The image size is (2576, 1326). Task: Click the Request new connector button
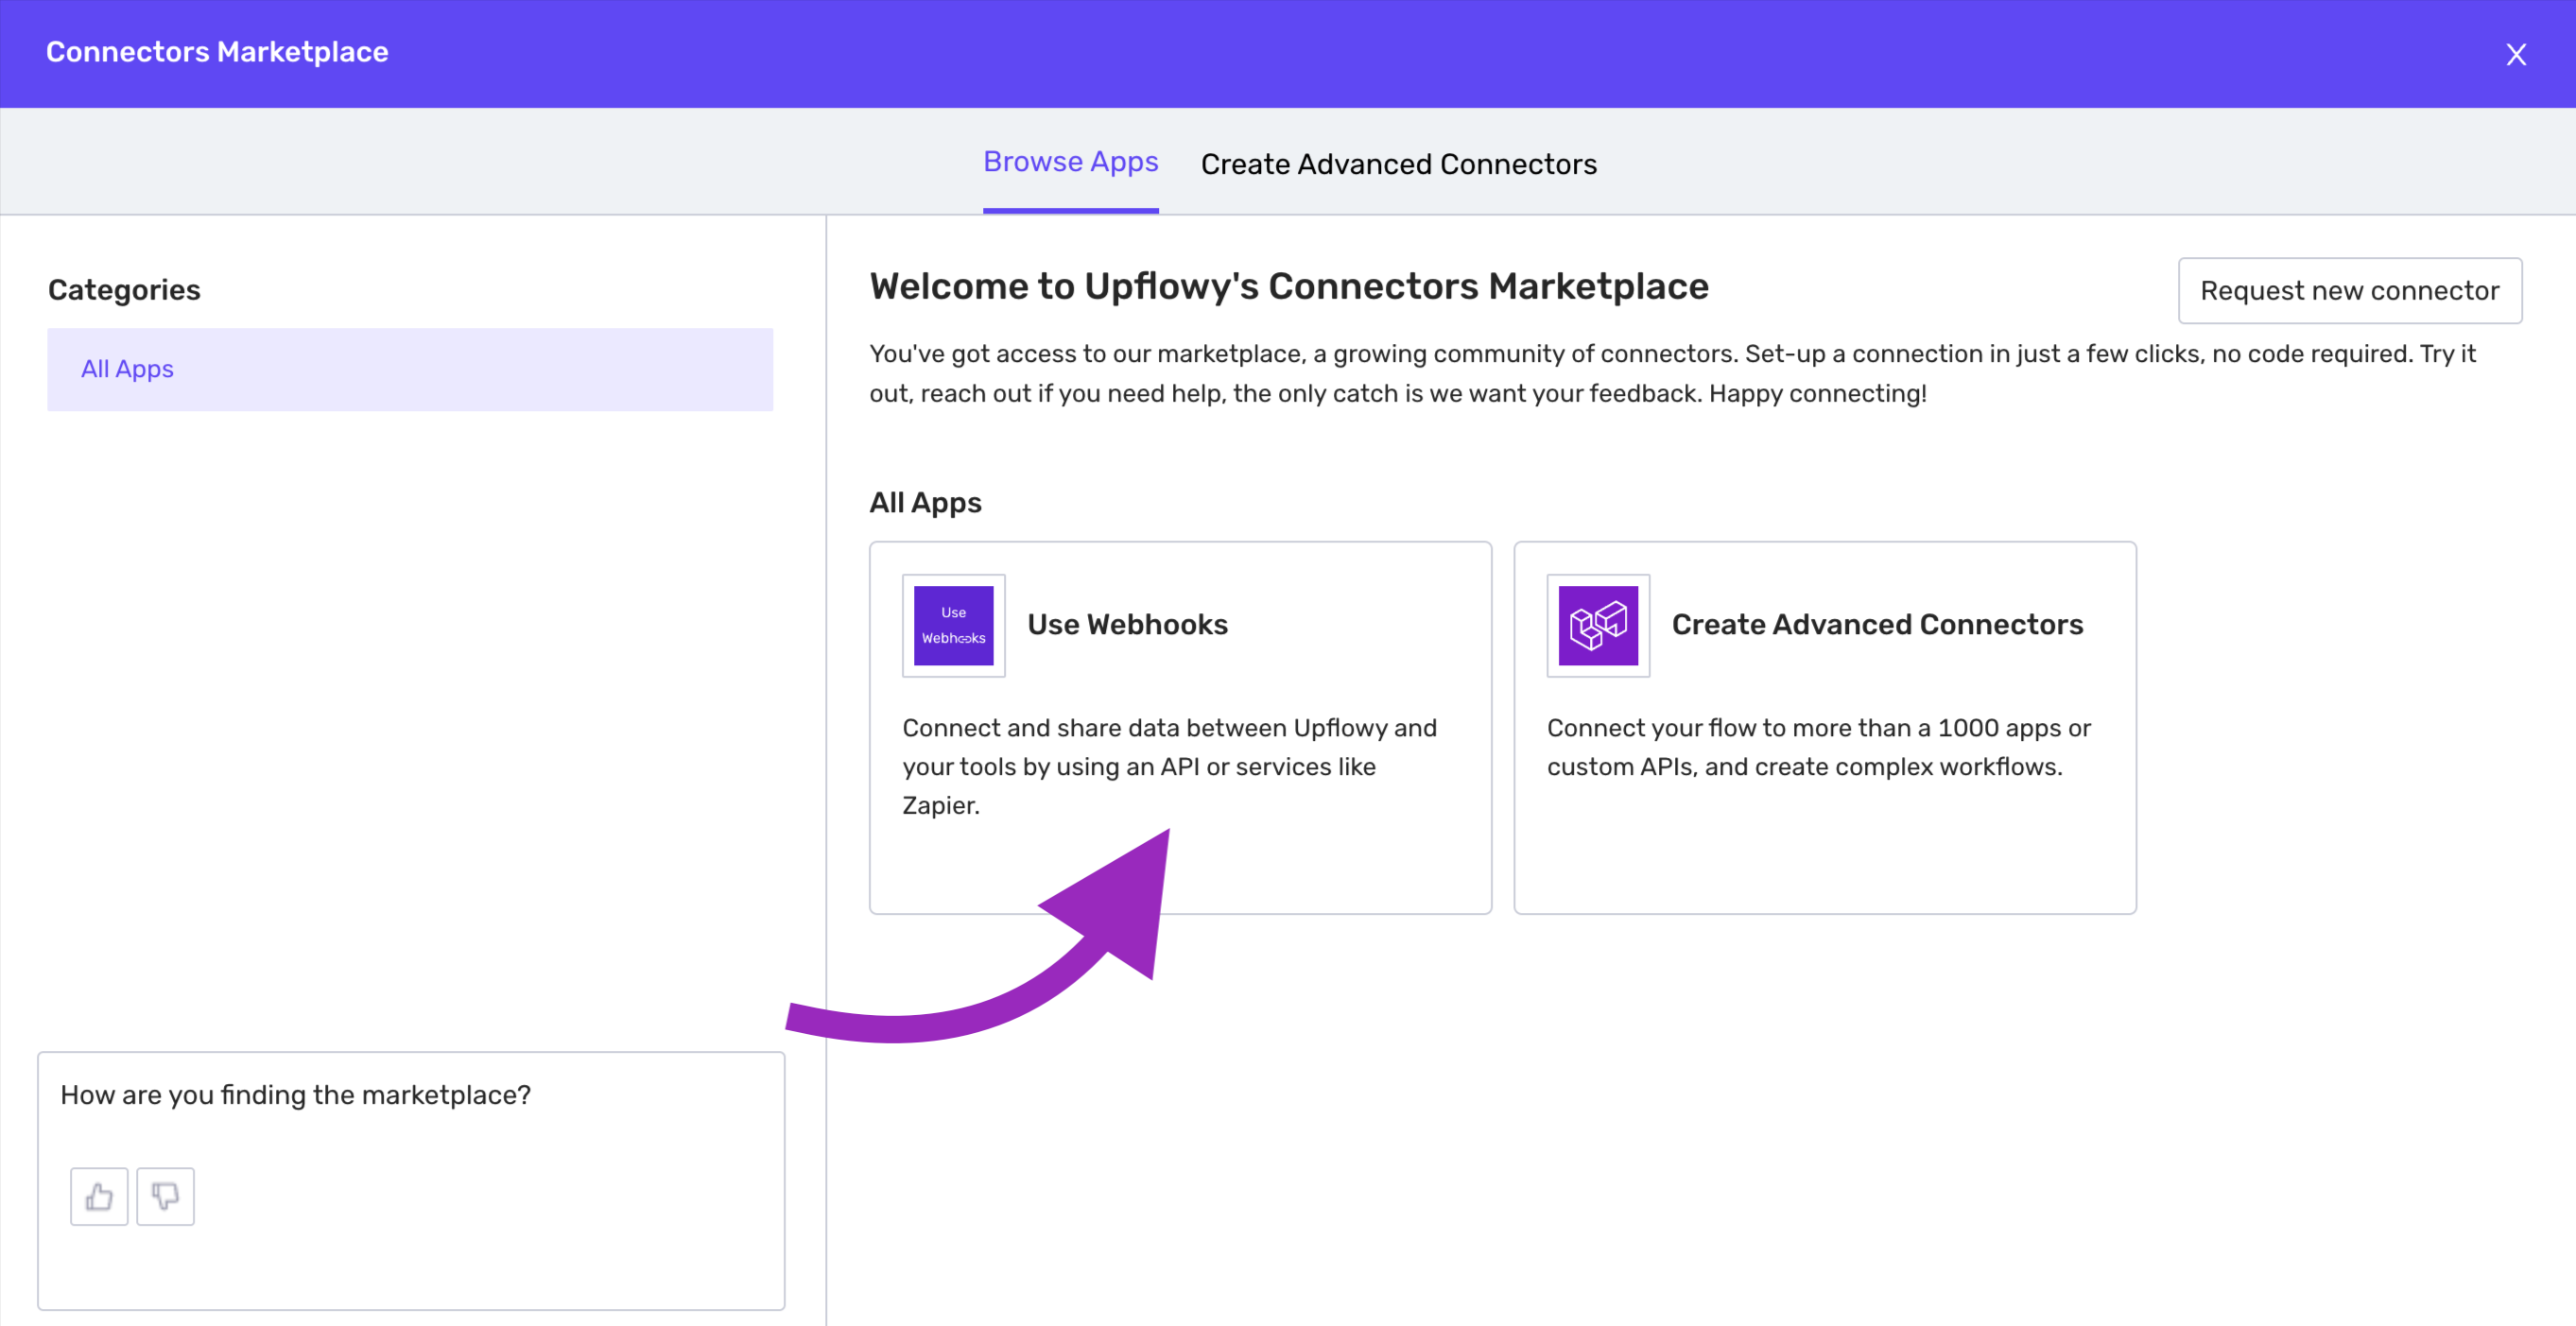2349,291
